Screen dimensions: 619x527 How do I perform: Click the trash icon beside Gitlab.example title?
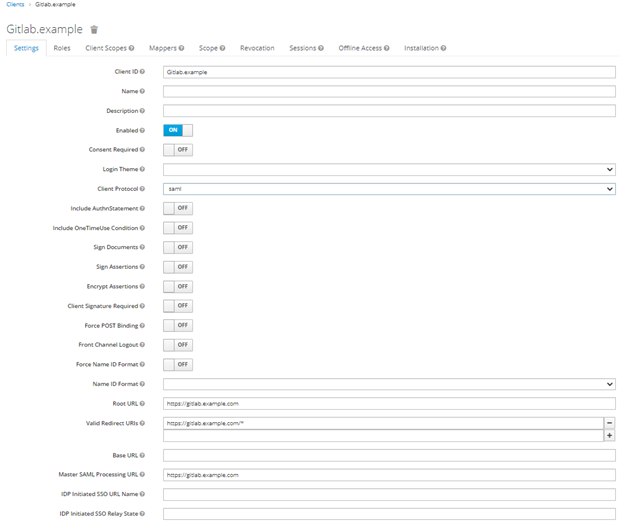click(x=94, y=30)
